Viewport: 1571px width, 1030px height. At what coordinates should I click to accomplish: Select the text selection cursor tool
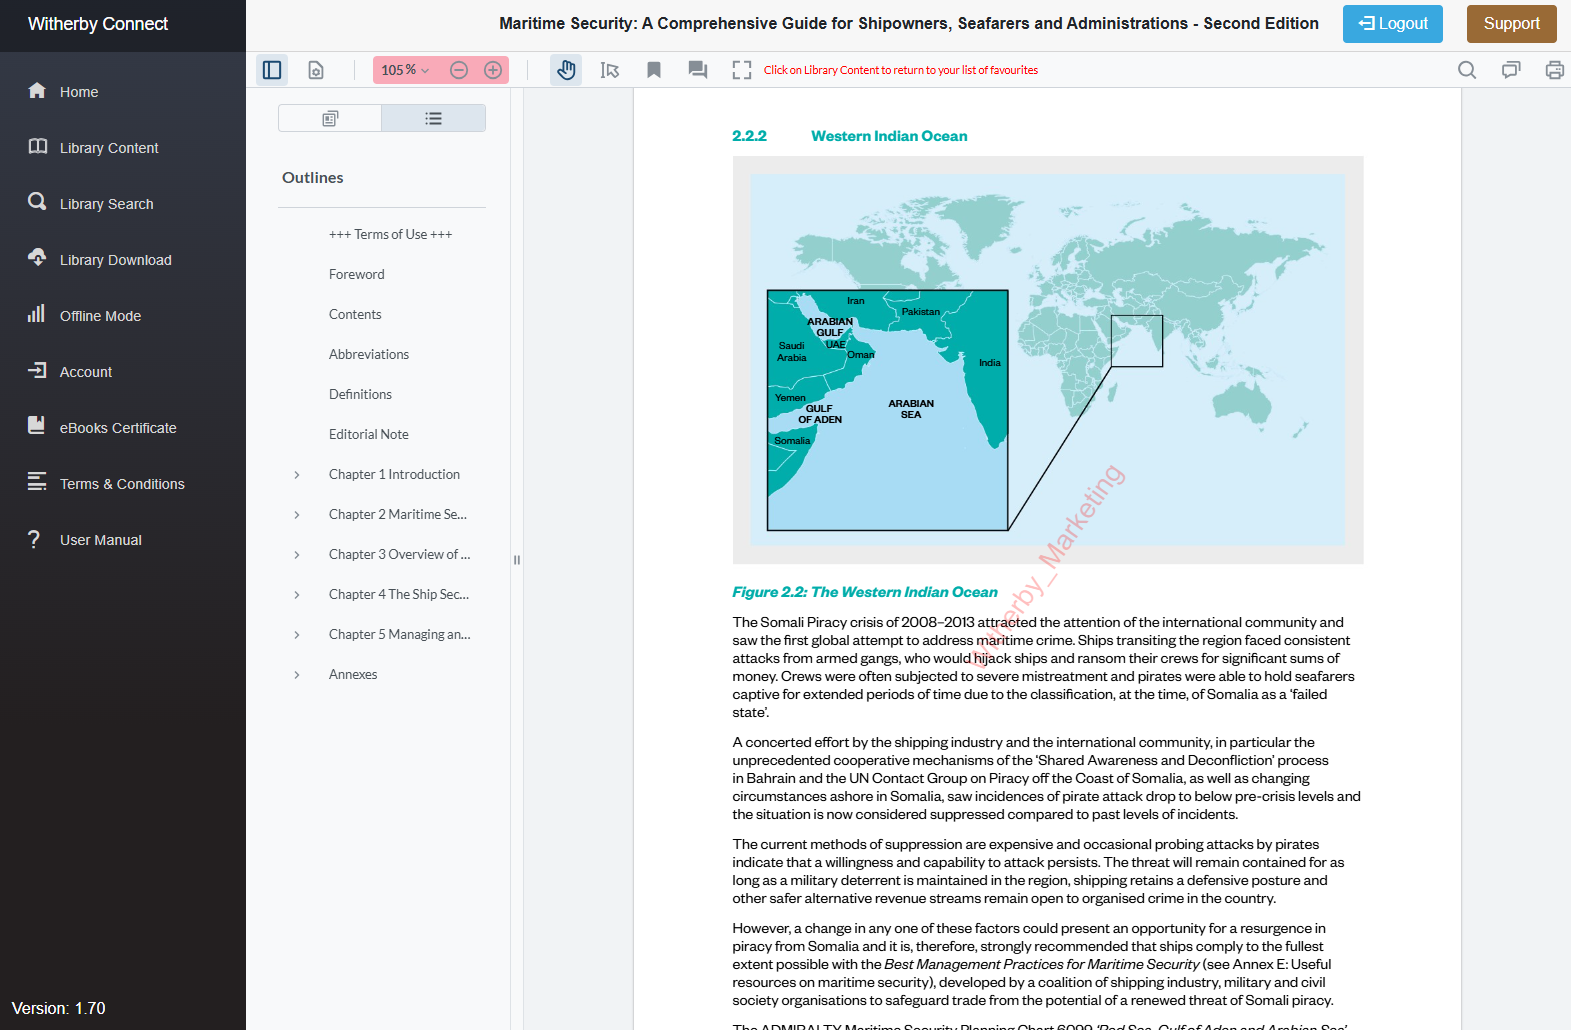pyautogui.click(x=610, y=70)
